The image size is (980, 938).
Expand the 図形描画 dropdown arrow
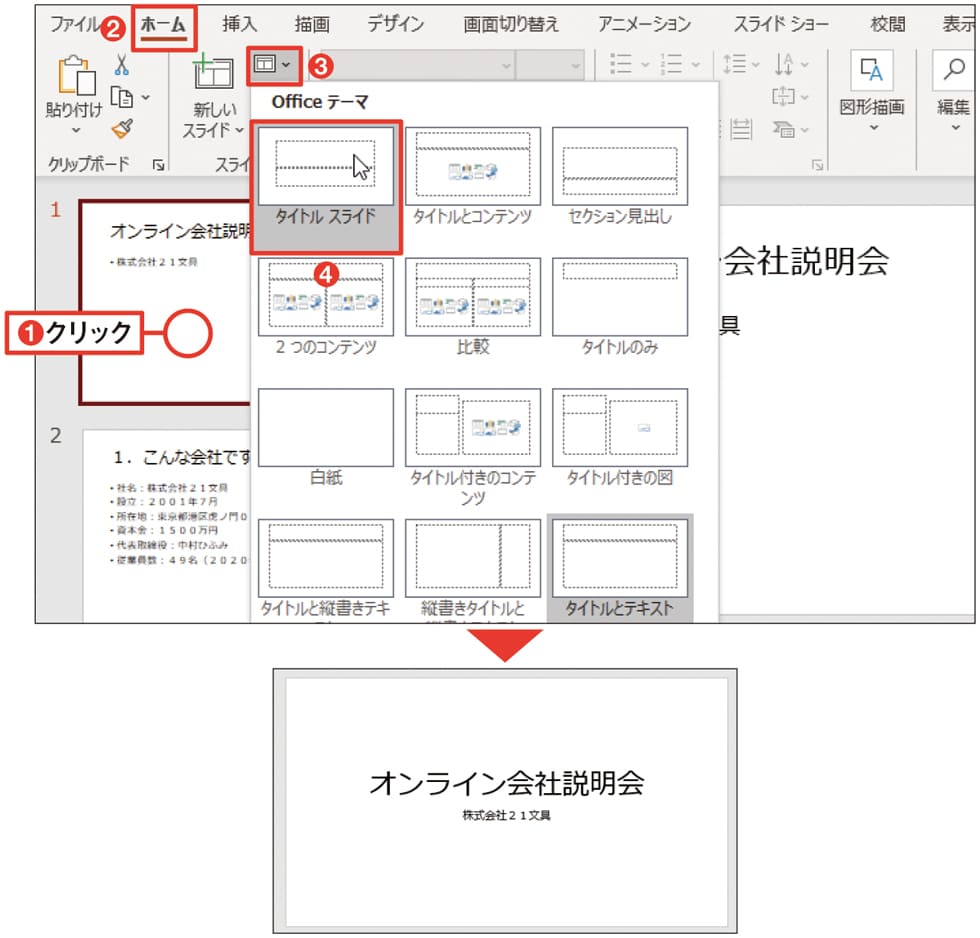(x=874, y=127)
